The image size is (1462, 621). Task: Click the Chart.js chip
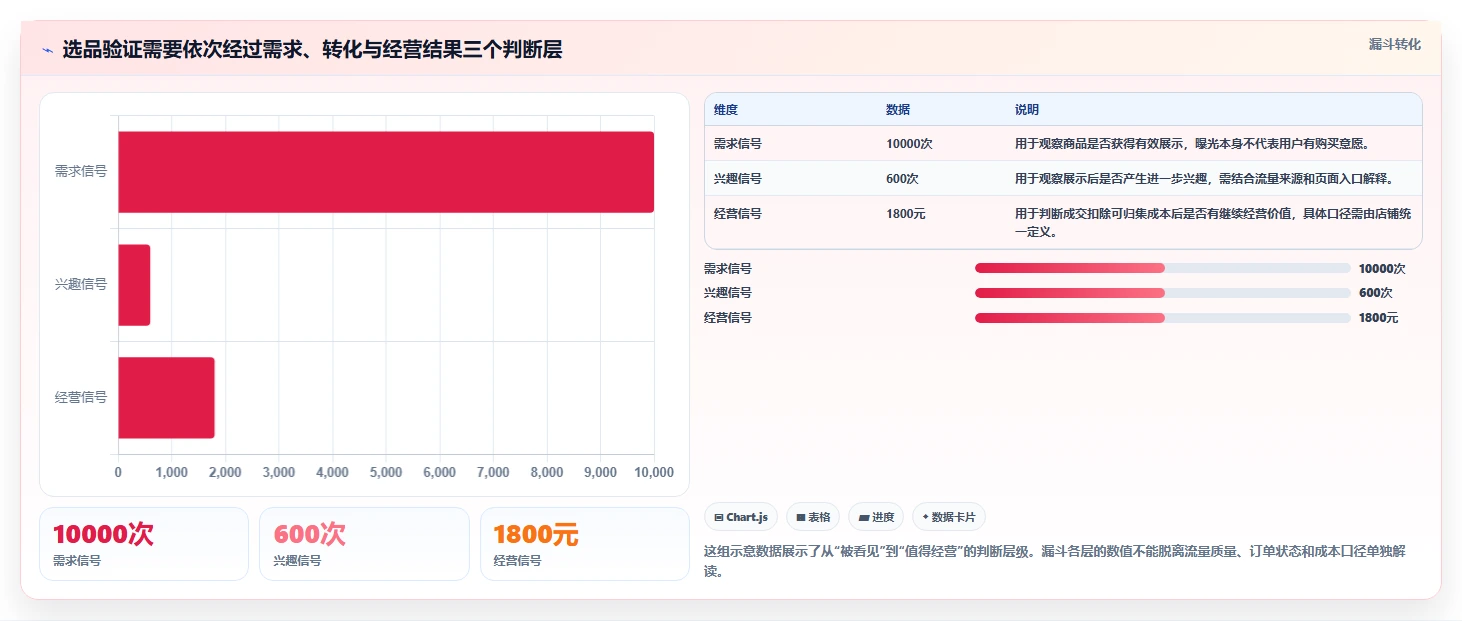[741, 517]
